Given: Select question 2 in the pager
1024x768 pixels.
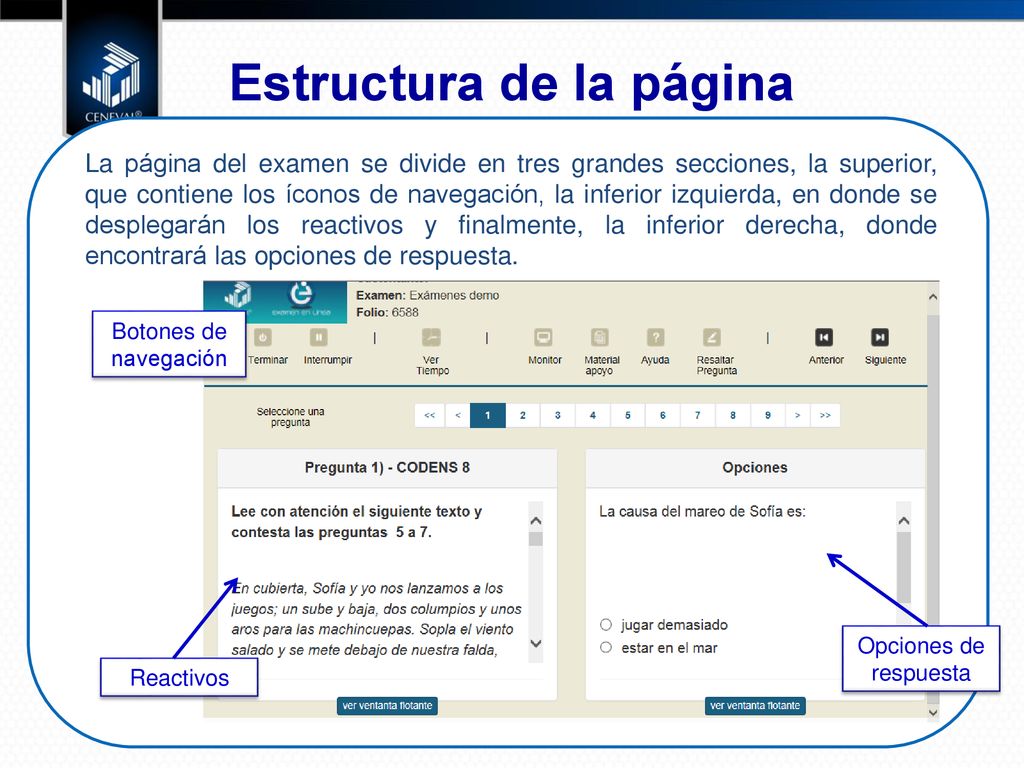Looking at the screenshot, I should pyautogui.click(x=523, y=415).
